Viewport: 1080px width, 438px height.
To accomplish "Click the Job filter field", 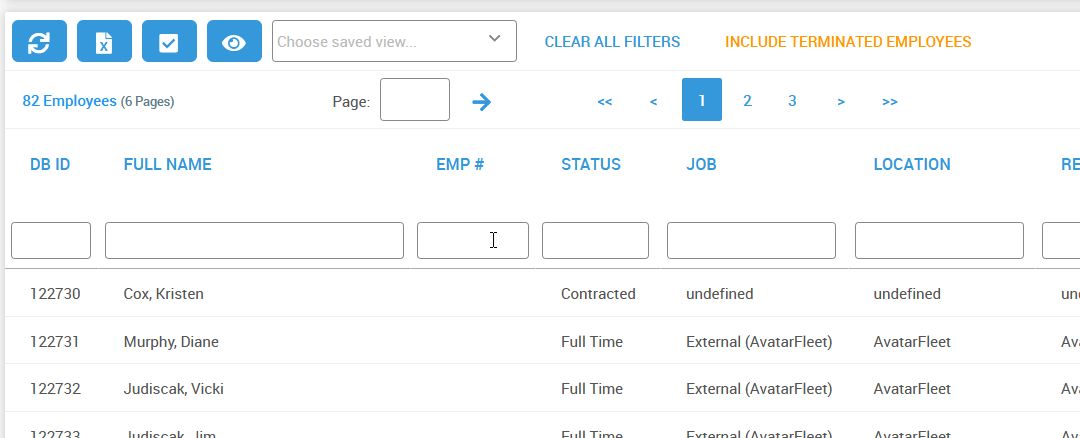I will click(751, 240).
